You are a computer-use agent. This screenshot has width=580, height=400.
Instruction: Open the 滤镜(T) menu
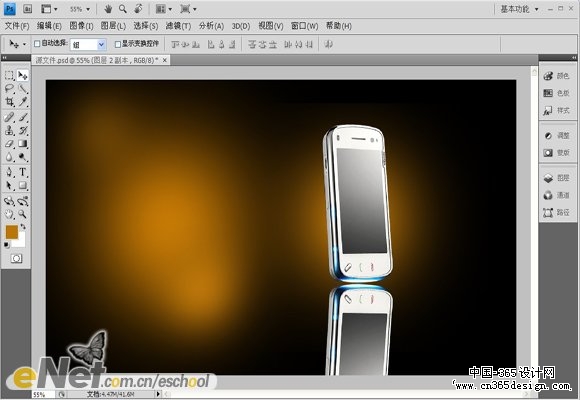coord(178,26)
